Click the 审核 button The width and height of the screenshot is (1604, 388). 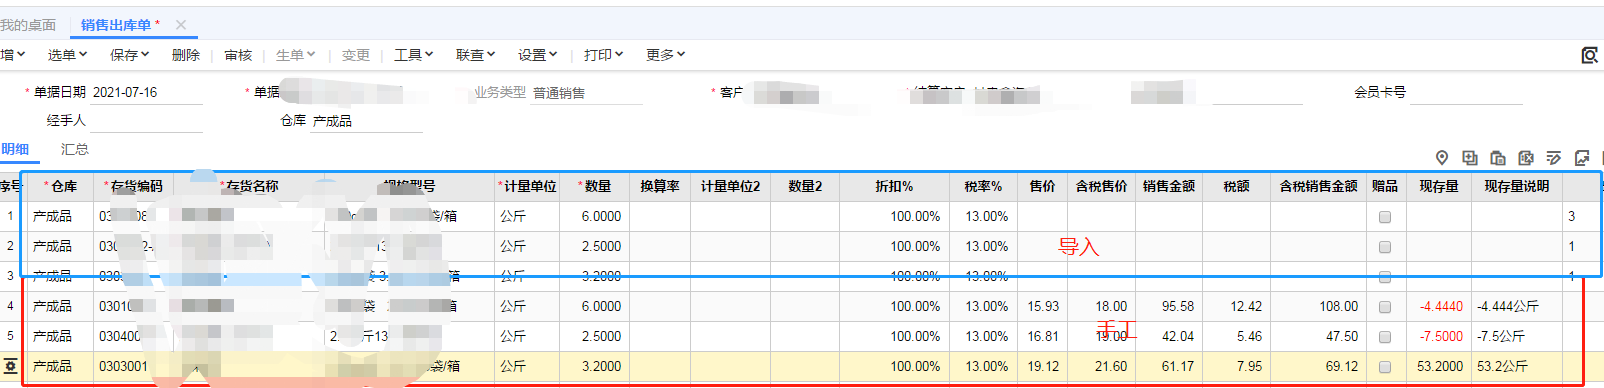[x=238, y=55]
